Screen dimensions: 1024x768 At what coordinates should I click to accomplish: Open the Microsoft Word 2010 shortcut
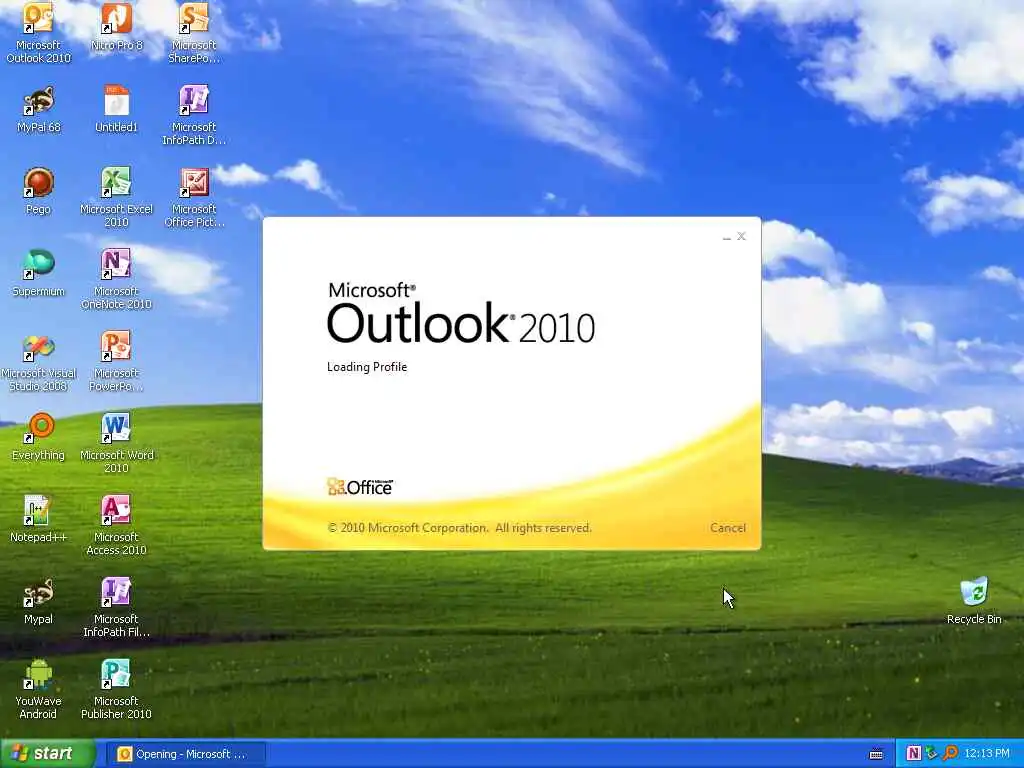116,443
